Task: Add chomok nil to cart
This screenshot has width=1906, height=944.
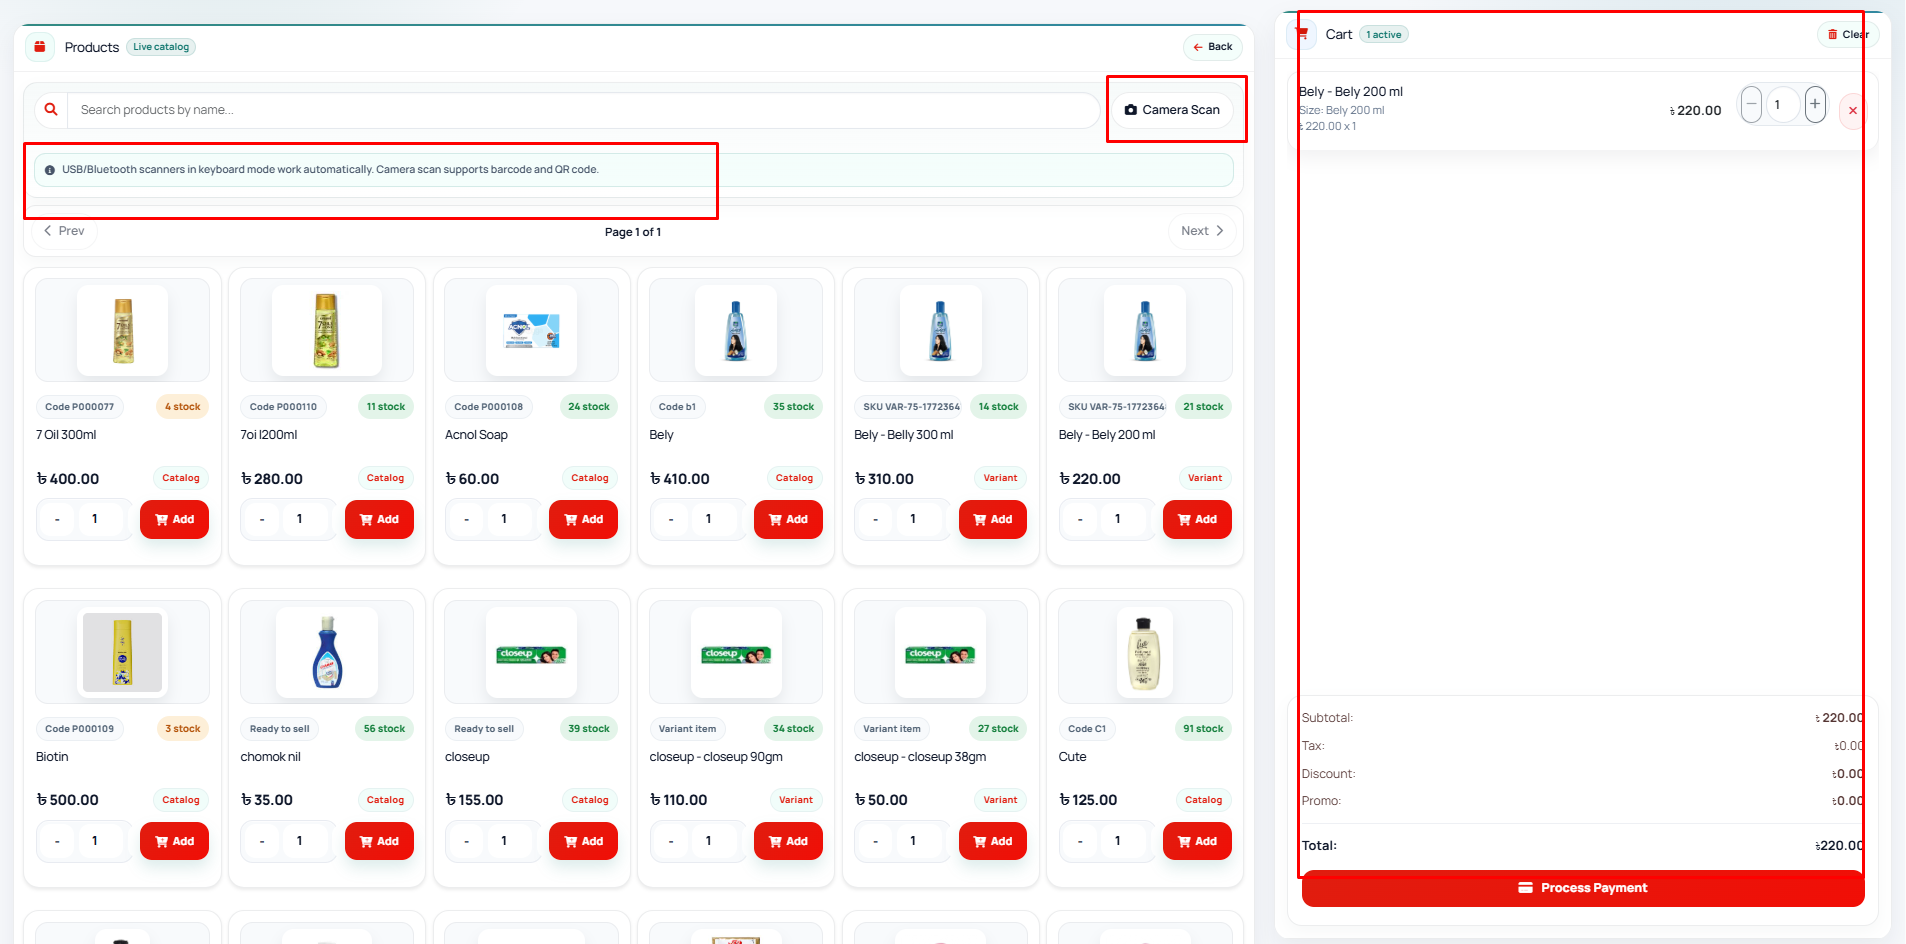Action: coord(379,842)
